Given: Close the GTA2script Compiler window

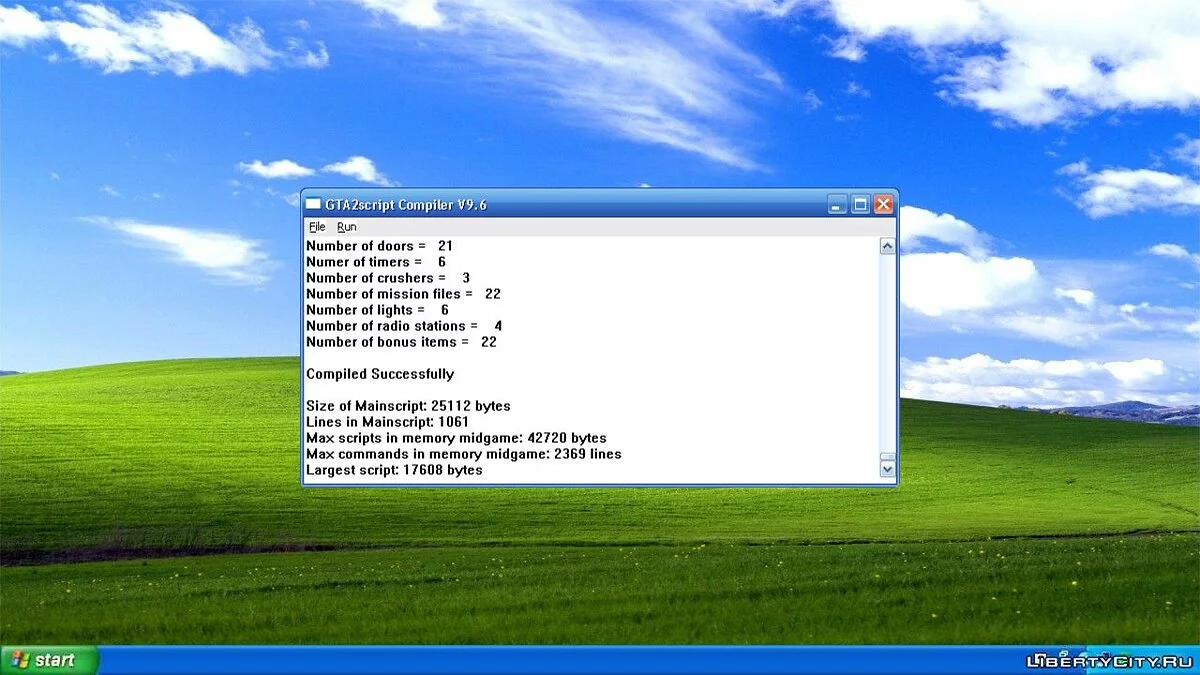Looking at the screenshot, I should [x=883, y=205].
